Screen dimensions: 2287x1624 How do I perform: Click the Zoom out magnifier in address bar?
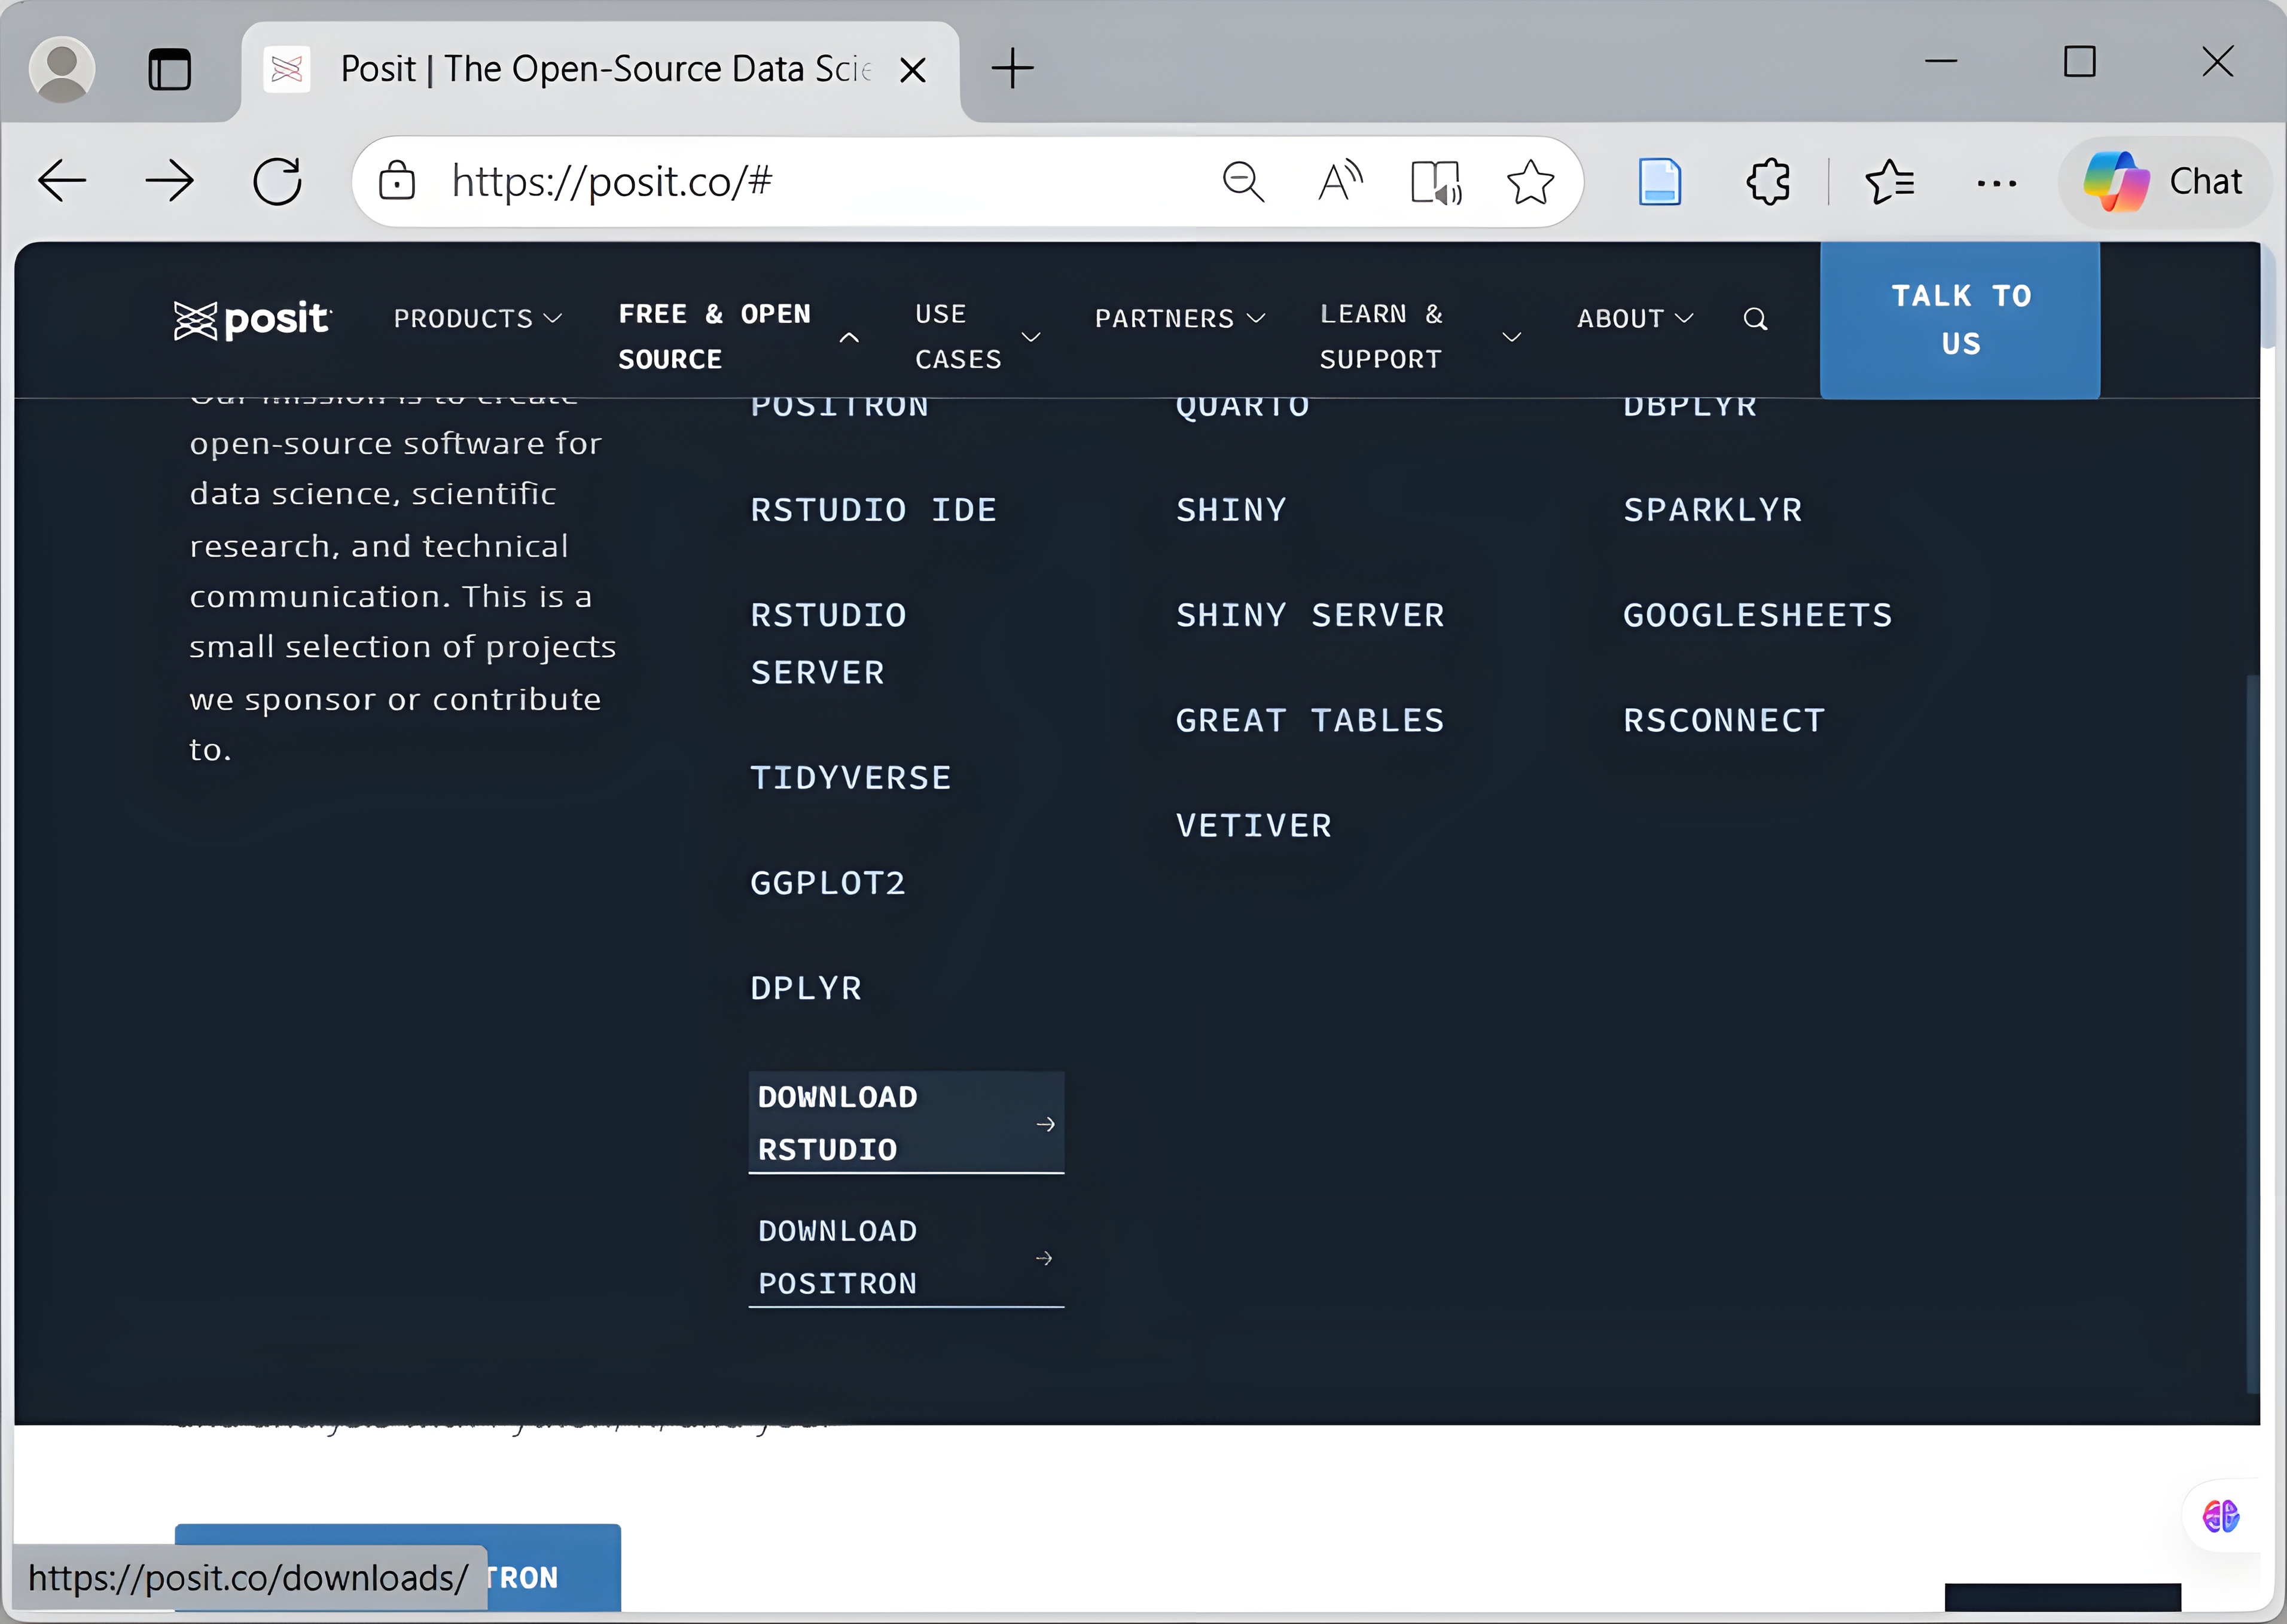[1243, 182]
